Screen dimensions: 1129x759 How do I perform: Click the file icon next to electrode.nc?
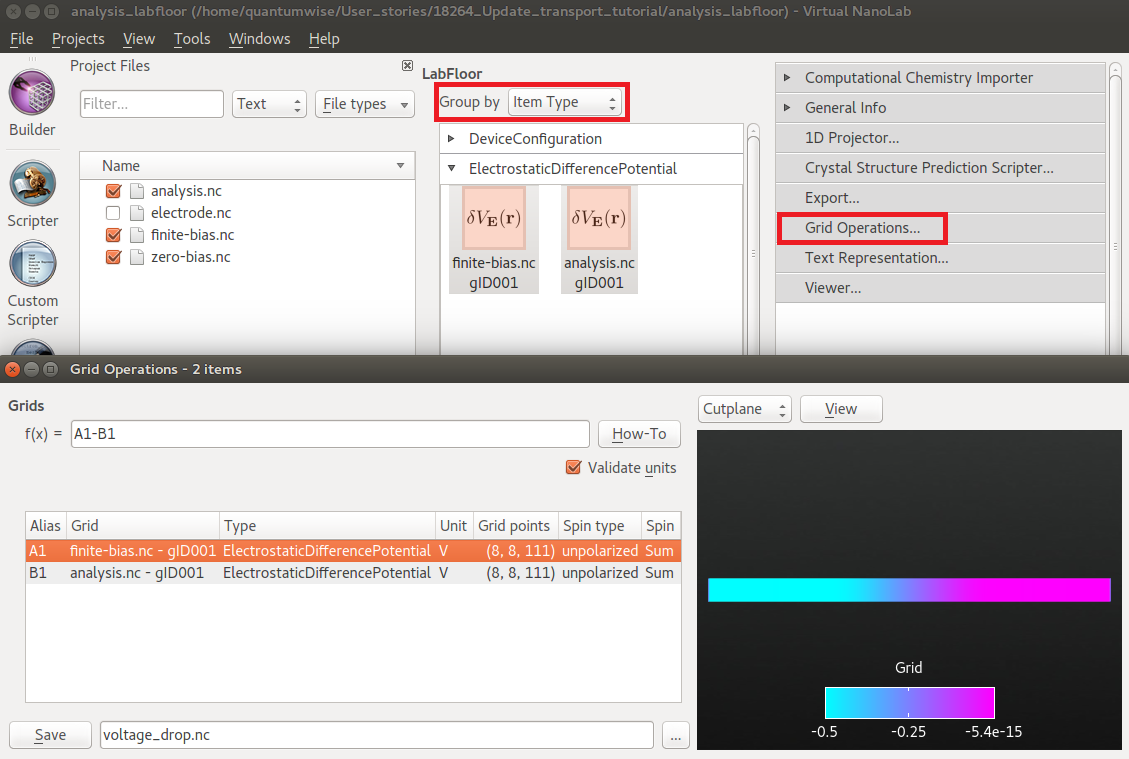137,213
